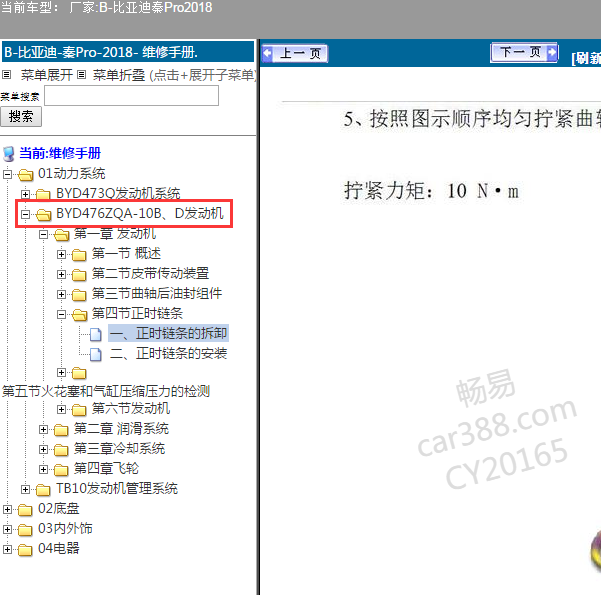Click the 正时链条的拆卸 page icon
The image size is (601, 595).
coord(96,335)
